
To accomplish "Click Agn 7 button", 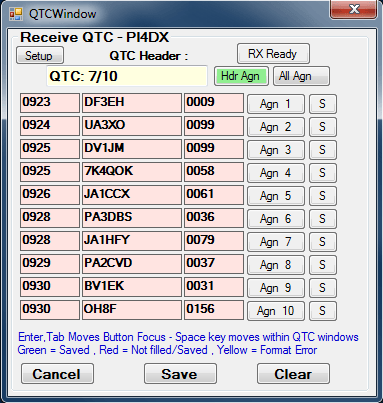I will tap(276, 242).
